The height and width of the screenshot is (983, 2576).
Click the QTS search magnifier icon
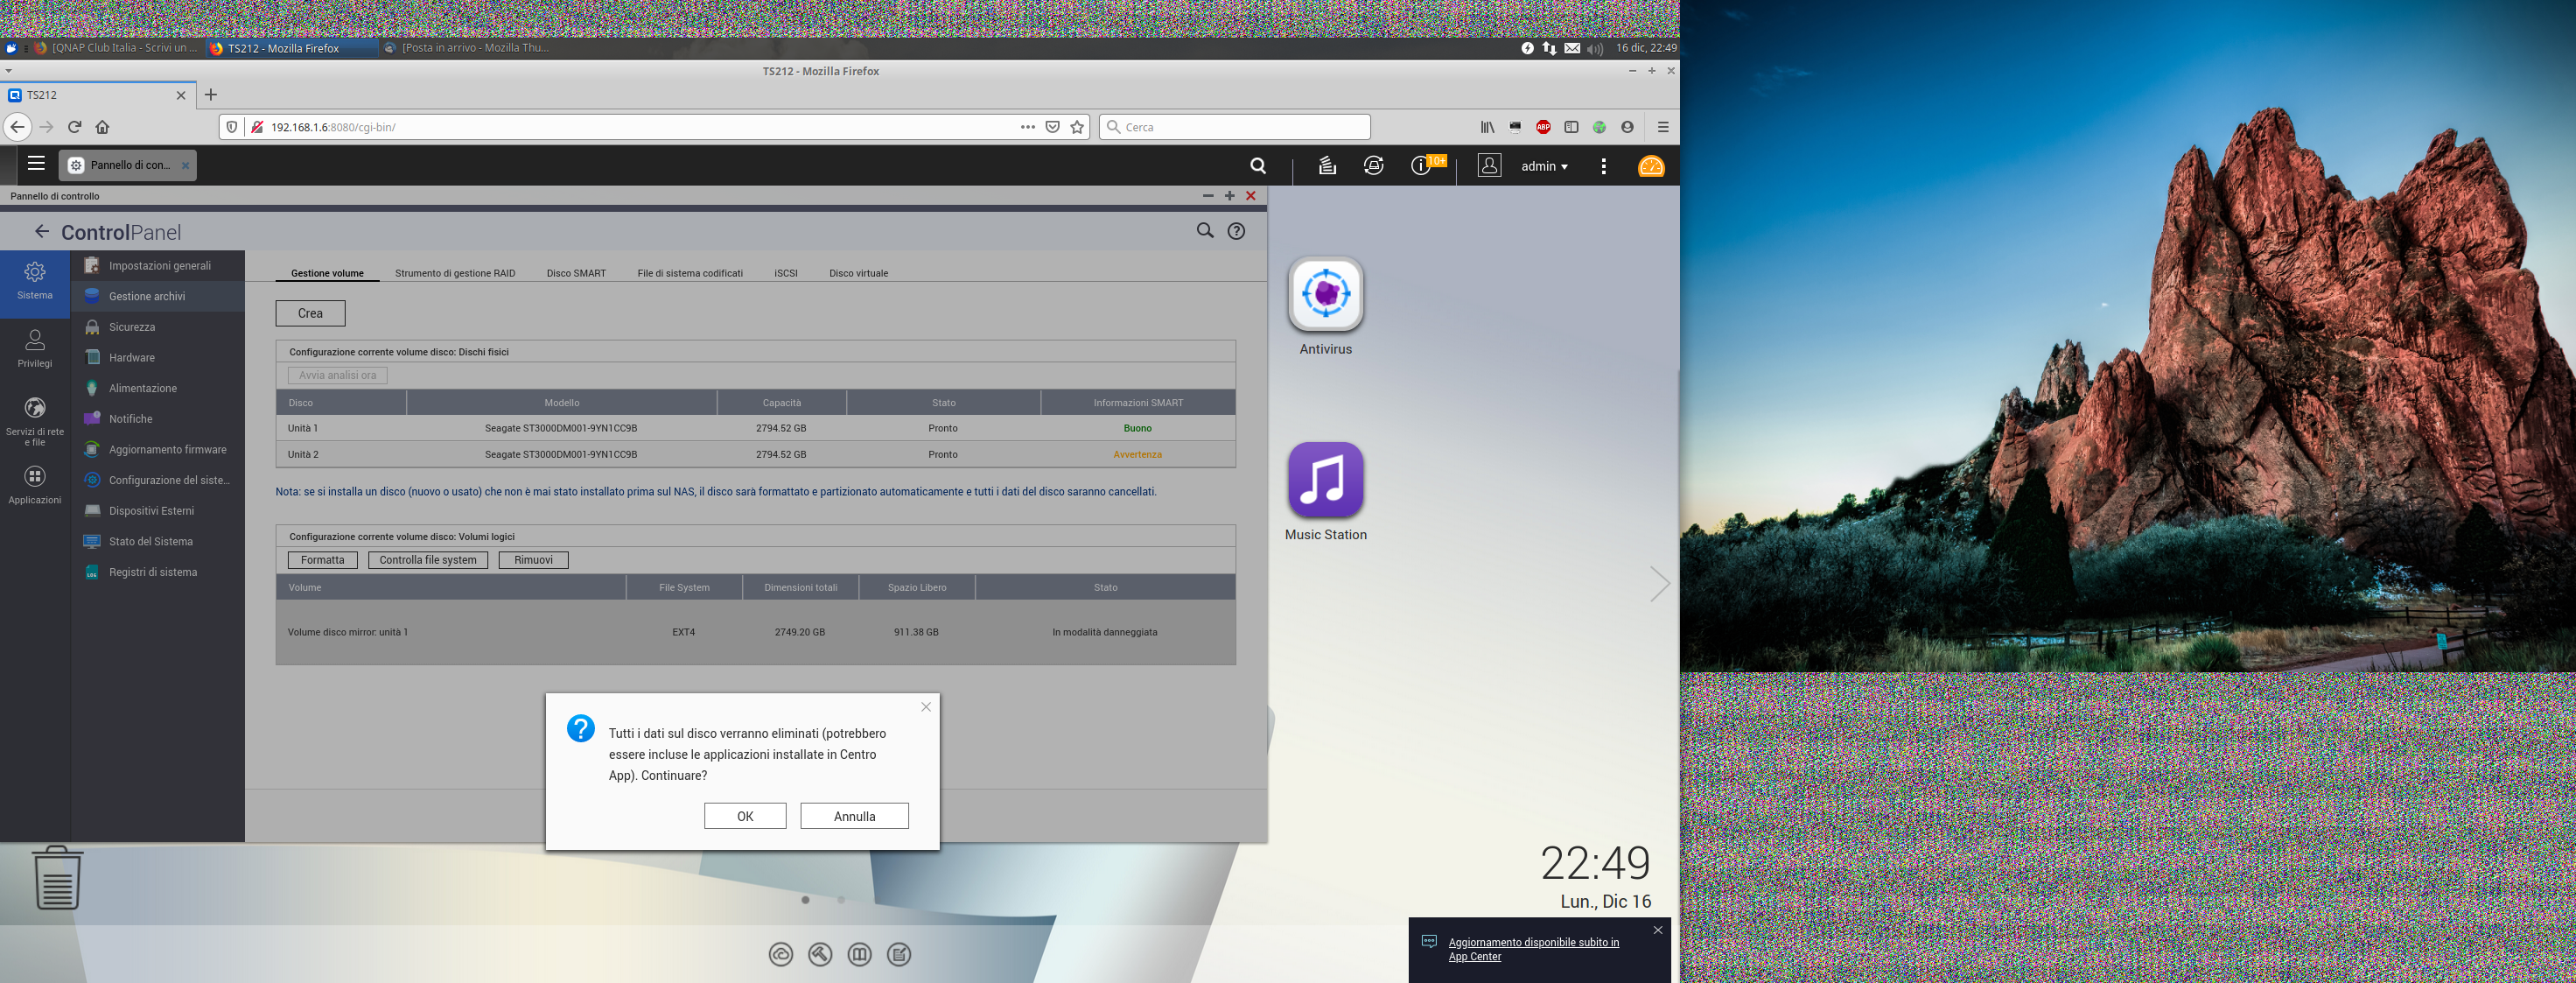(1258, 166)
